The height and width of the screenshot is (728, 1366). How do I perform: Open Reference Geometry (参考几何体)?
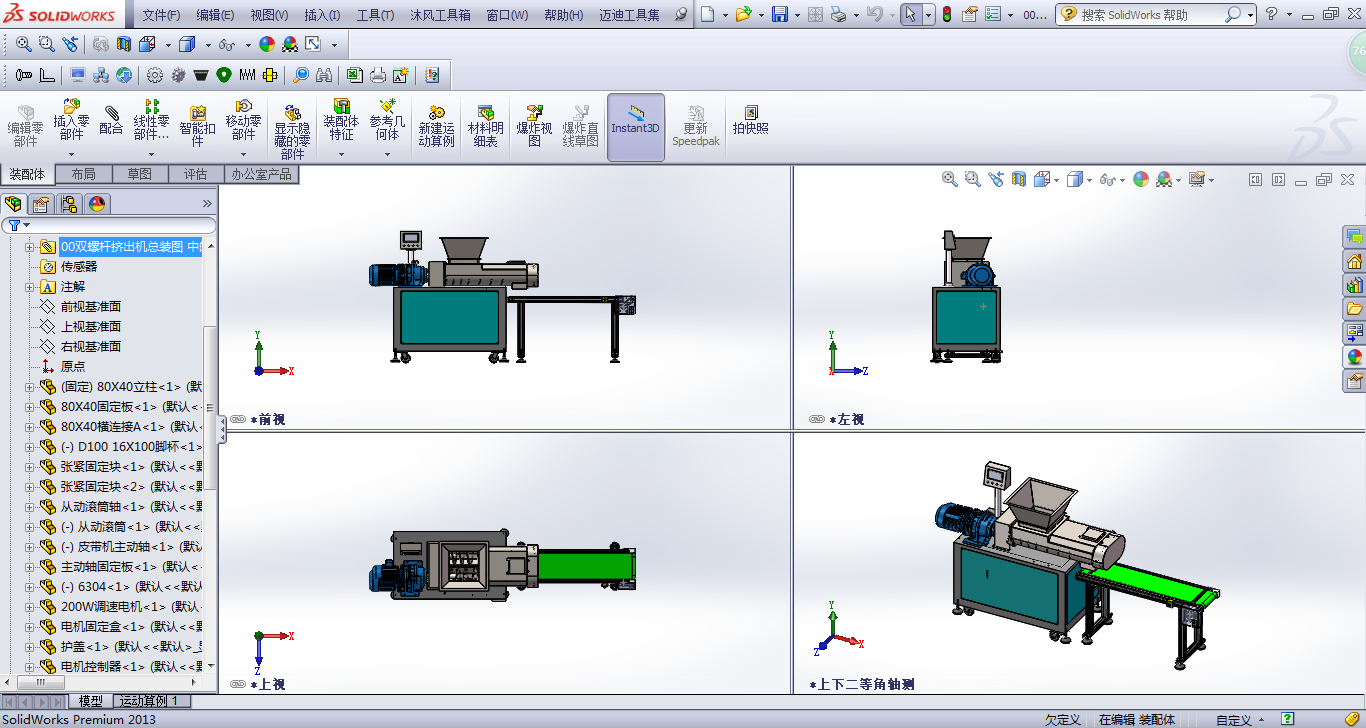click(x=387, y=120)
